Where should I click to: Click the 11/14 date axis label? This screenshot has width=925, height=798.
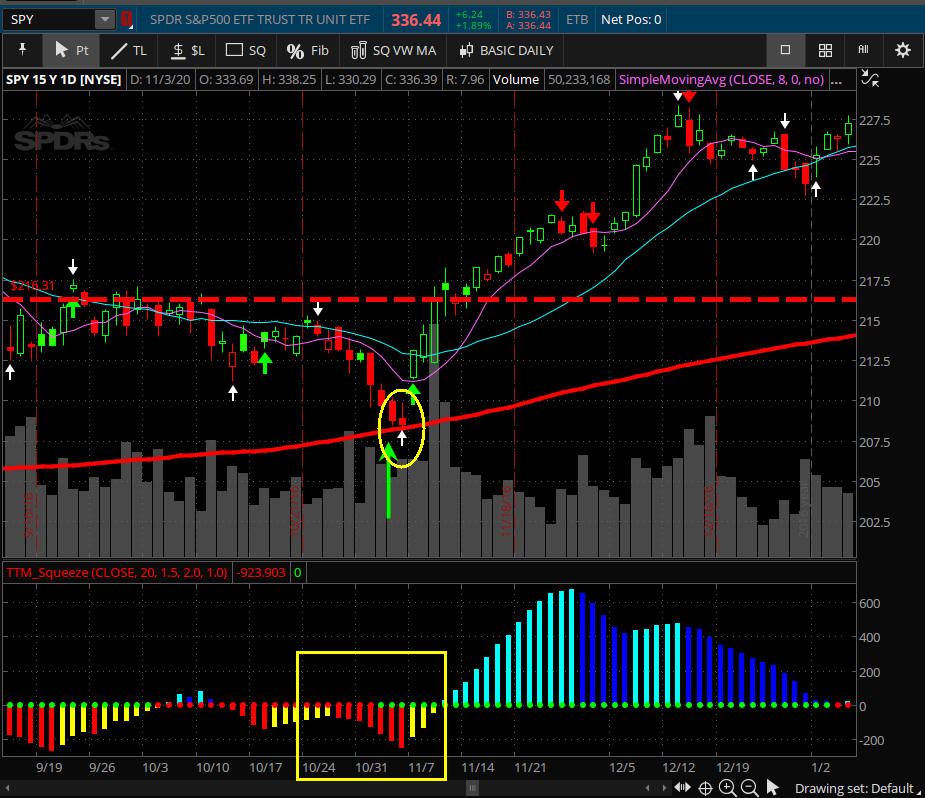(x=477, y=767)
